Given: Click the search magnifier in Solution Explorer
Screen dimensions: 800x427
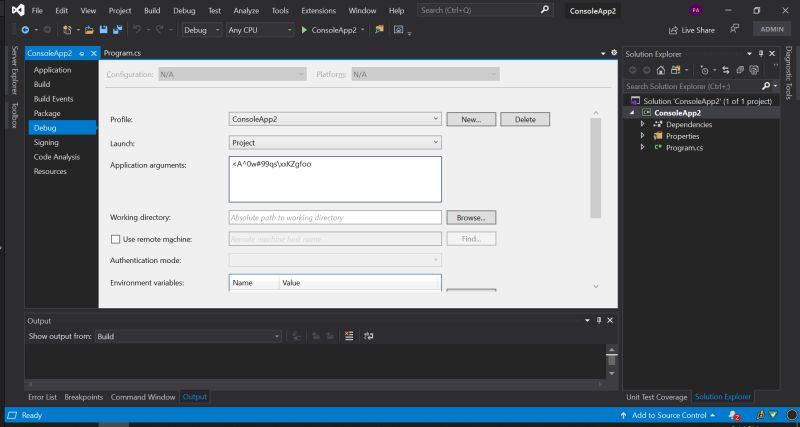Looking at the screenshot, I should (x=766, y=86).
